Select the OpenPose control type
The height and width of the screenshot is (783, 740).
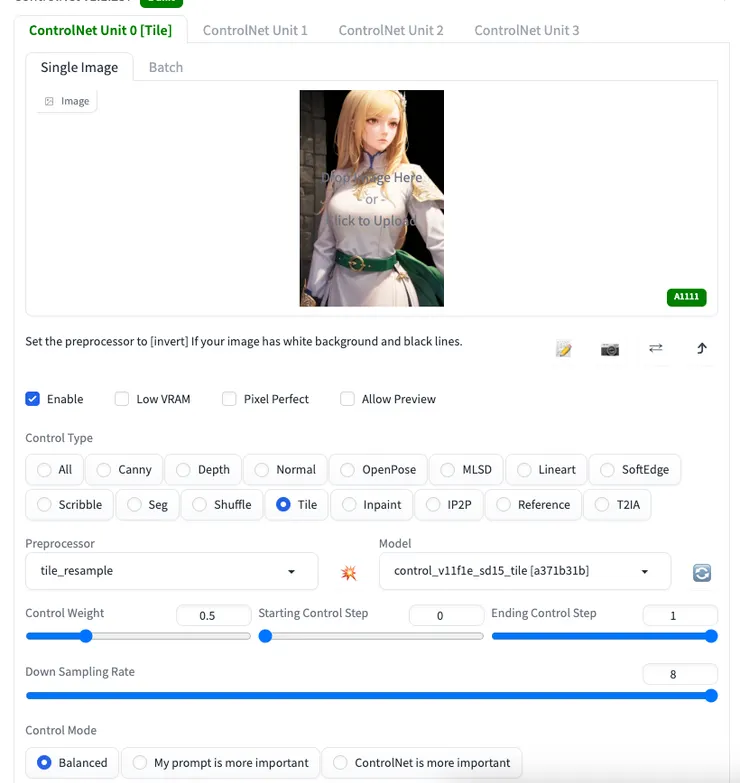pyautogui.click(x=378, y=470)
